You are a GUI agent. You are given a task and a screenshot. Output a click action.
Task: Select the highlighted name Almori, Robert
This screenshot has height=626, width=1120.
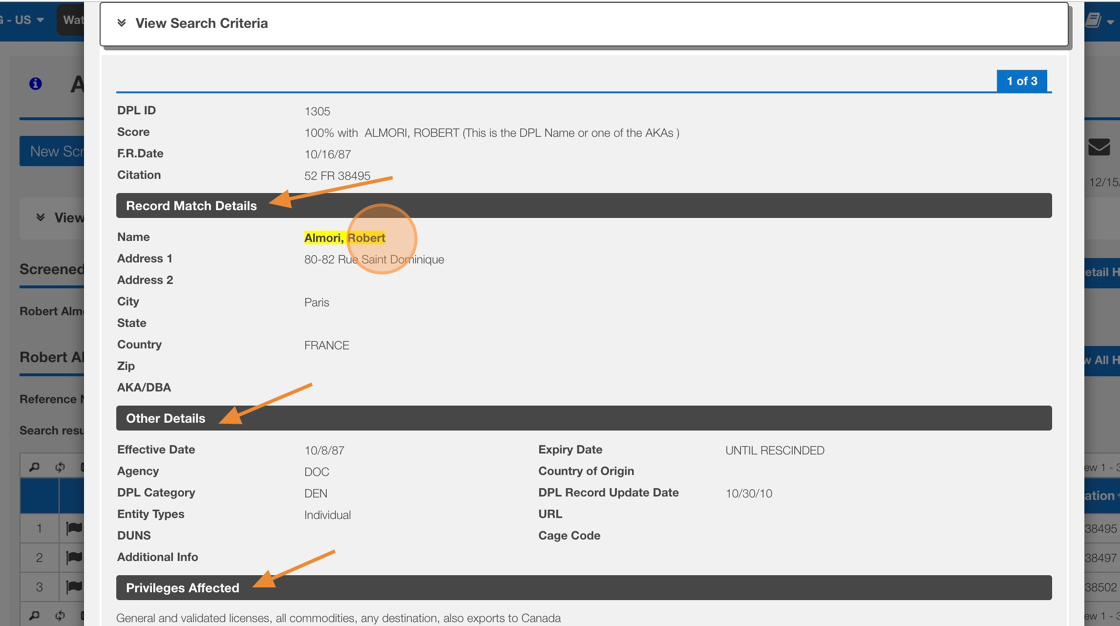tap(344, 238)
